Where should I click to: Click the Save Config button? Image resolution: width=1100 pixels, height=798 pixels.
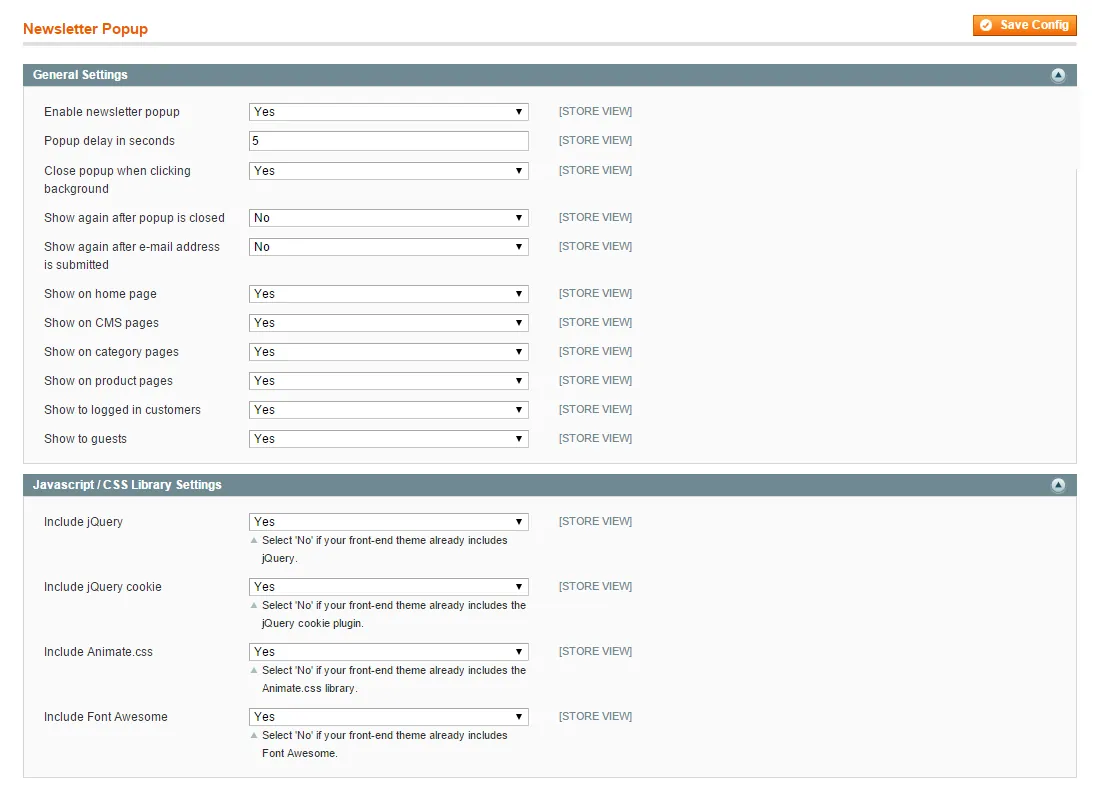coord(1024,25)
